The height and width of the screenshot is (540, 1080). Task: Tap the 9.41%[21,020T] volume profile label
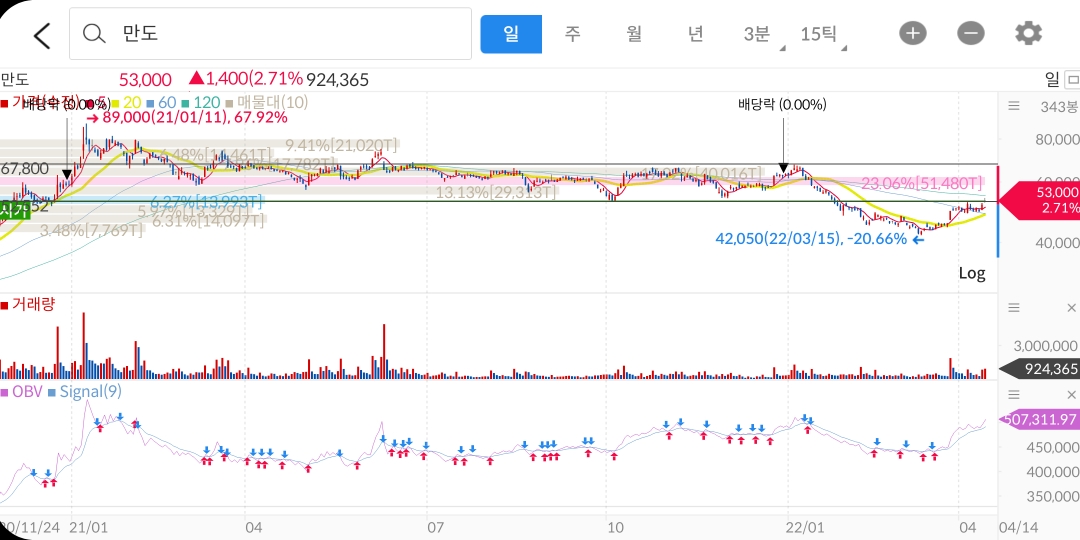342,145
